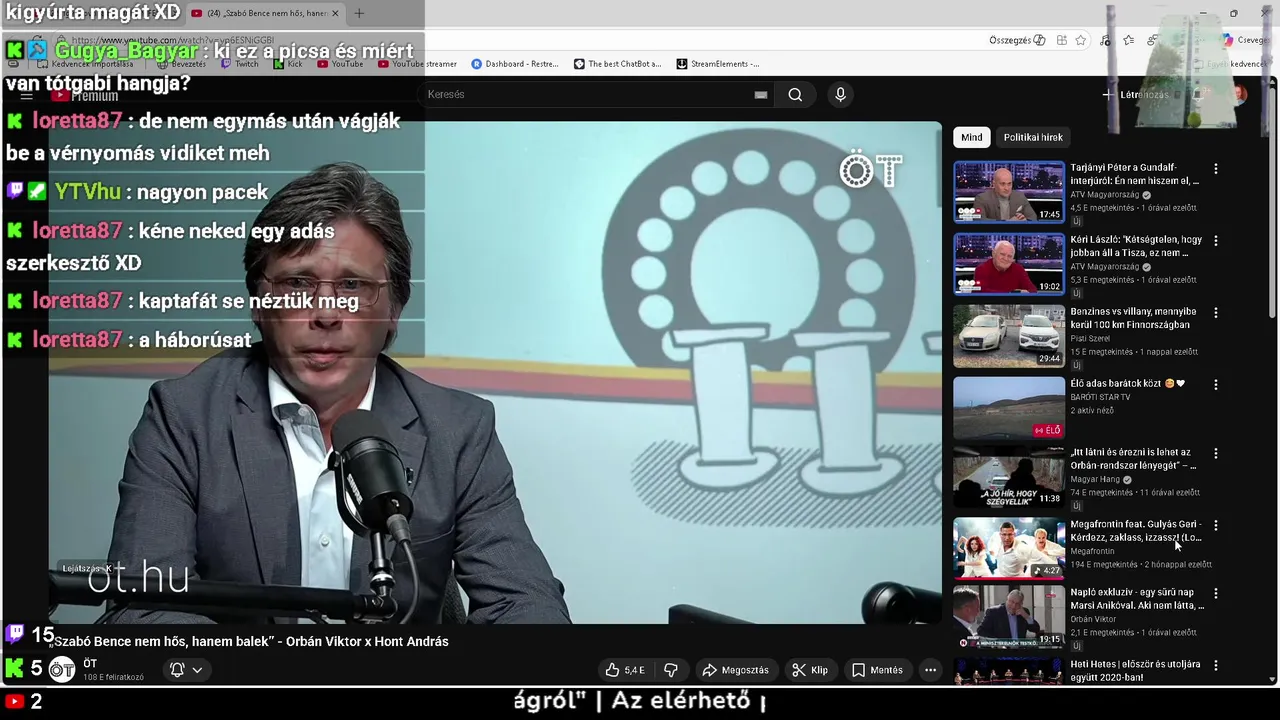The height and width of the screenshot is (720, 1280).
Task: Select the Mind filter chip
Action: coord(972,137)
